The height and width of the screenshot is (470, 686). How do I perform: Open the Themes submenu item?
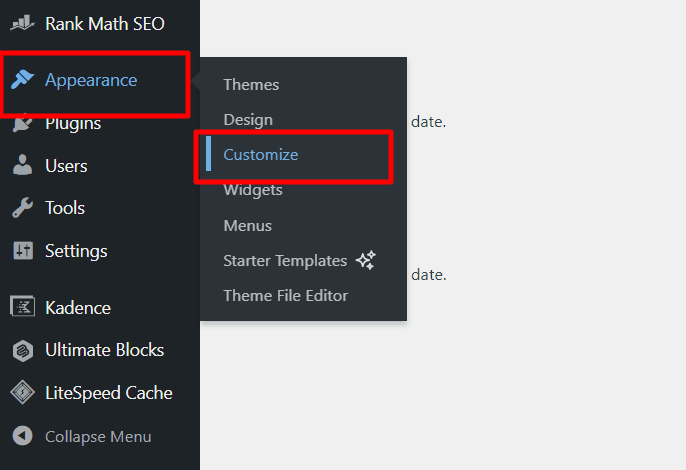[x=251, y=85]
